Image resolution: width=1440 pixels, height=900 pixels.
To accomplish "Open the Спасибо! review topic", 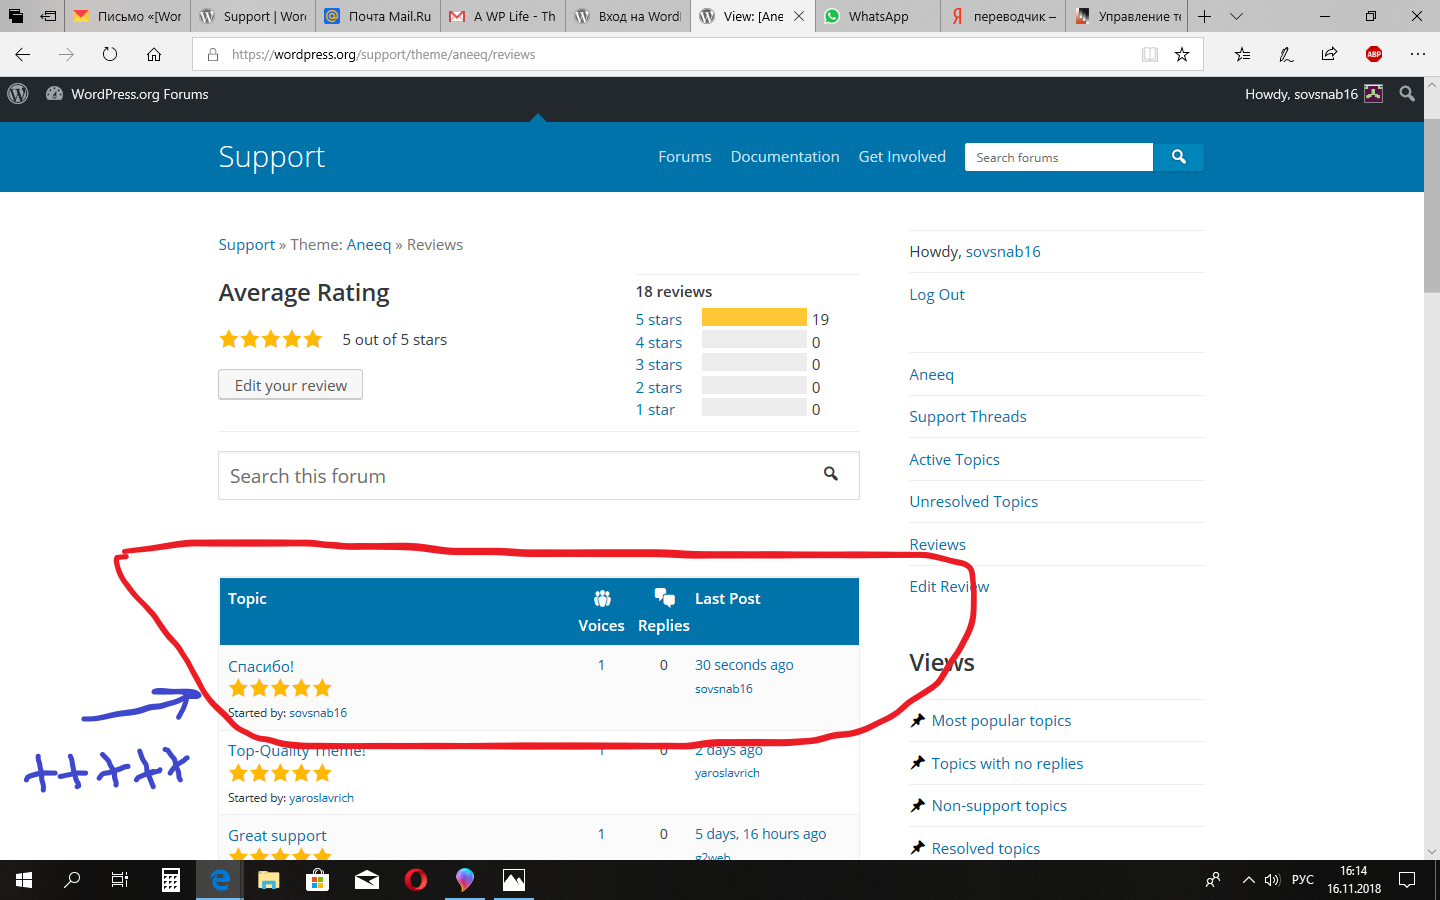I will point(261,666).
